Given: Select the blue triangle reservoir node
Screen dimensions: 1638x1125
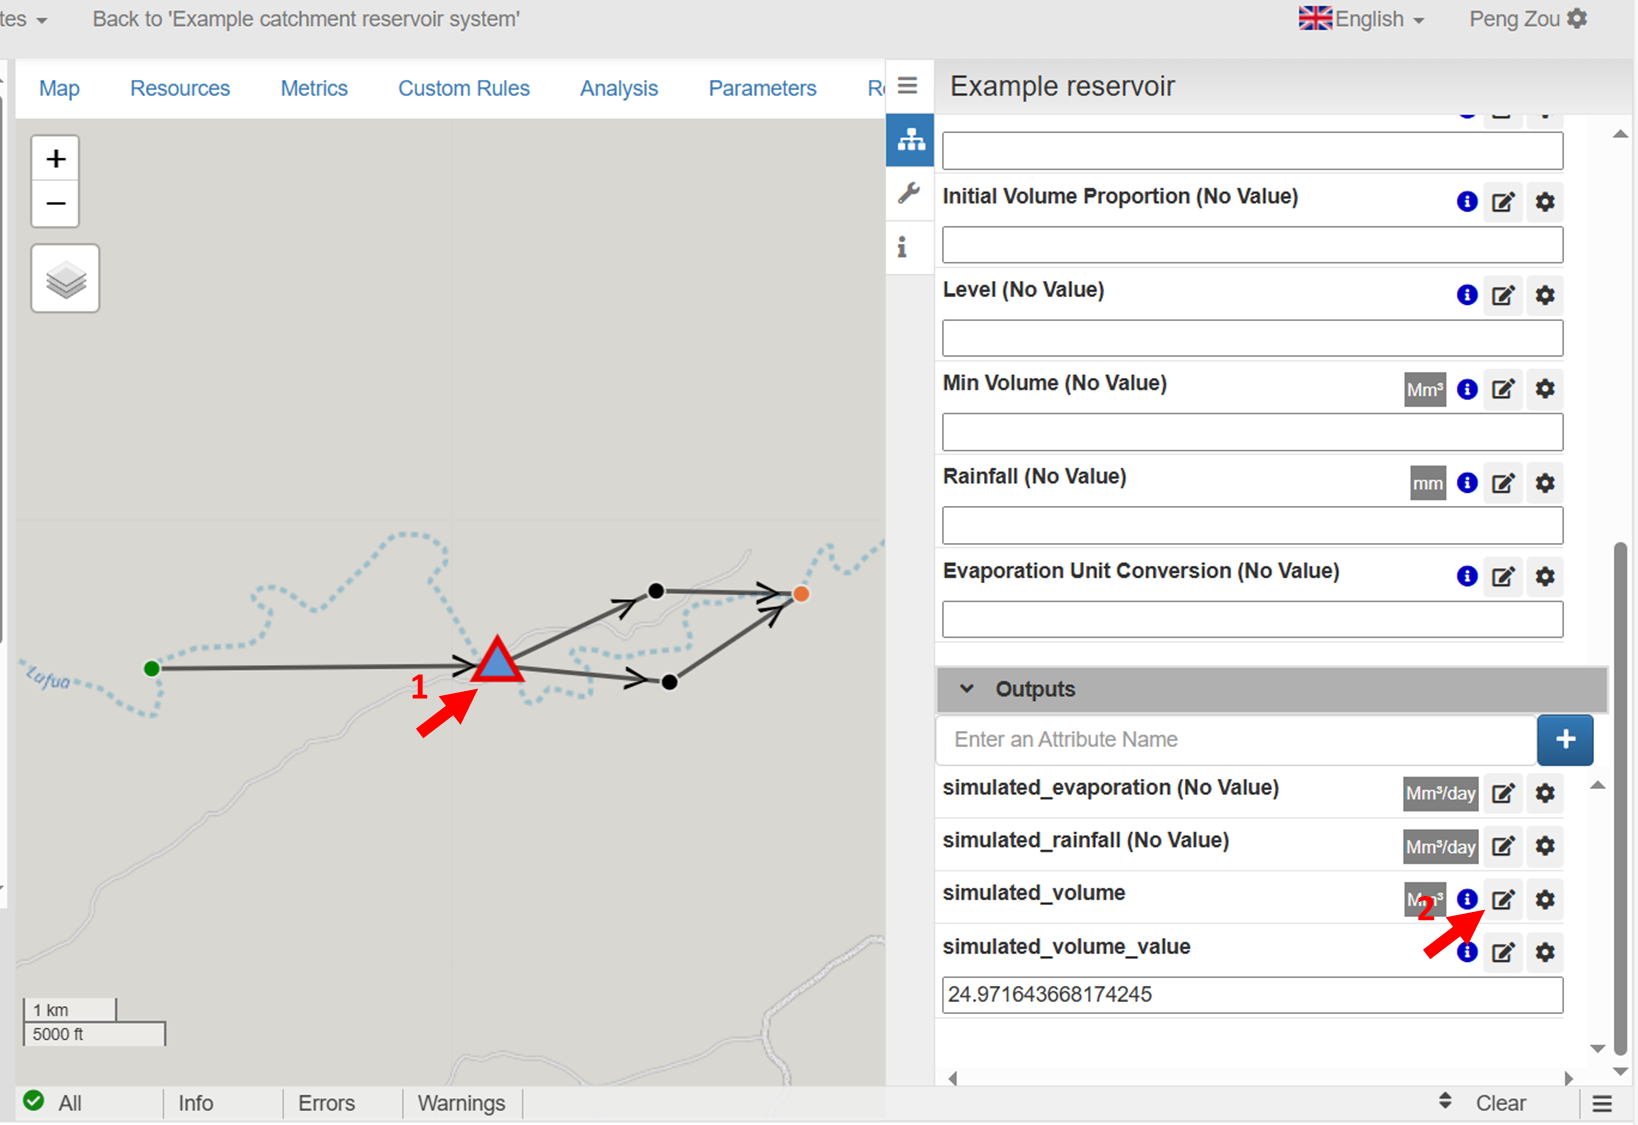Looking at the screenshot, I should (497, 662).
